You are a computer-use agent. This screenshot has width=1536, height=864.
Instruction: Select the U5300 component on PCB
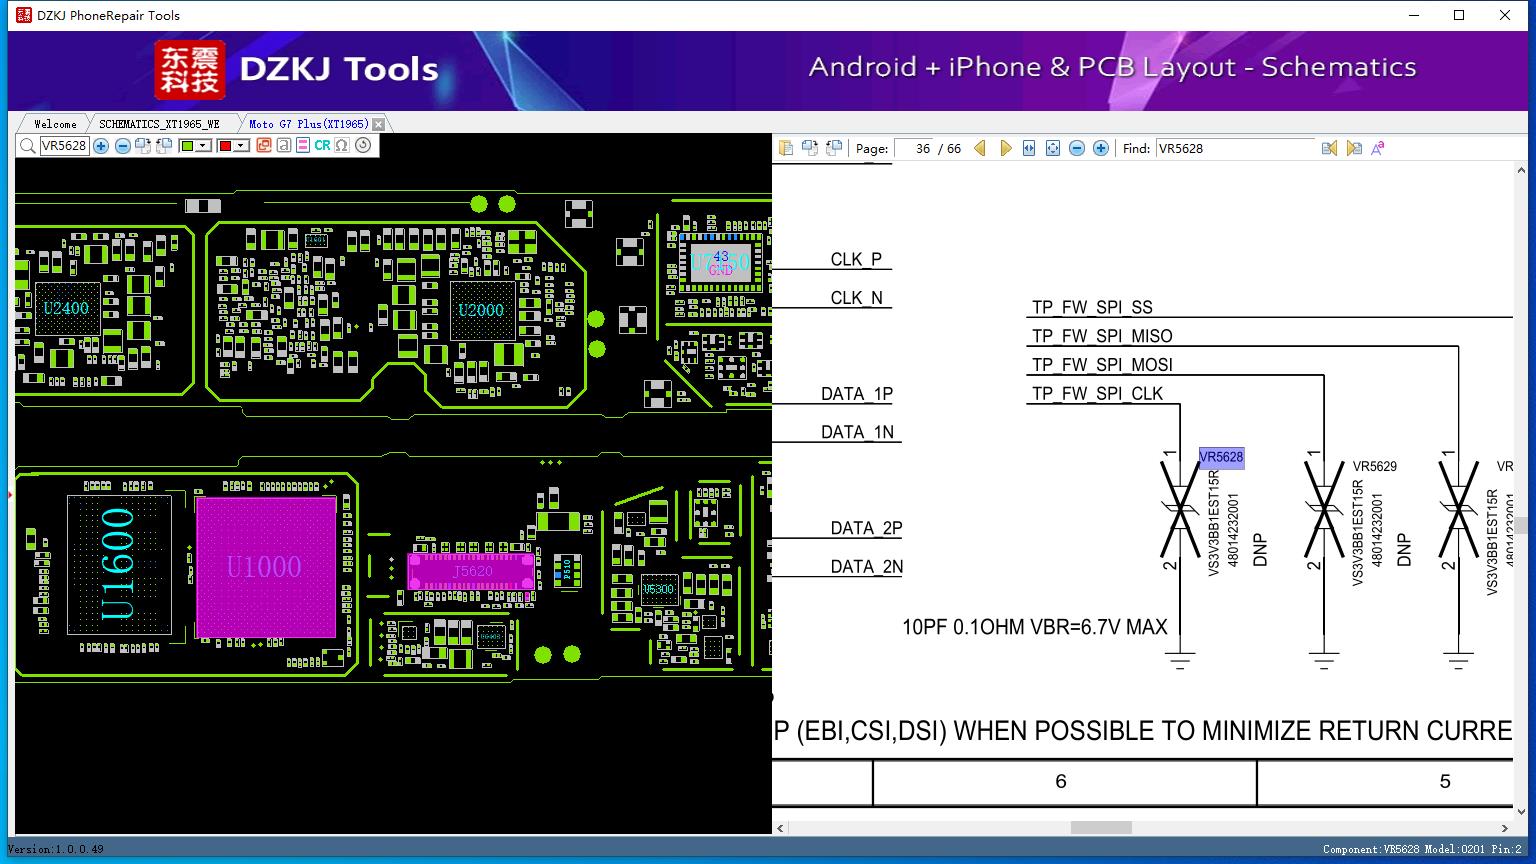point(658,589)
